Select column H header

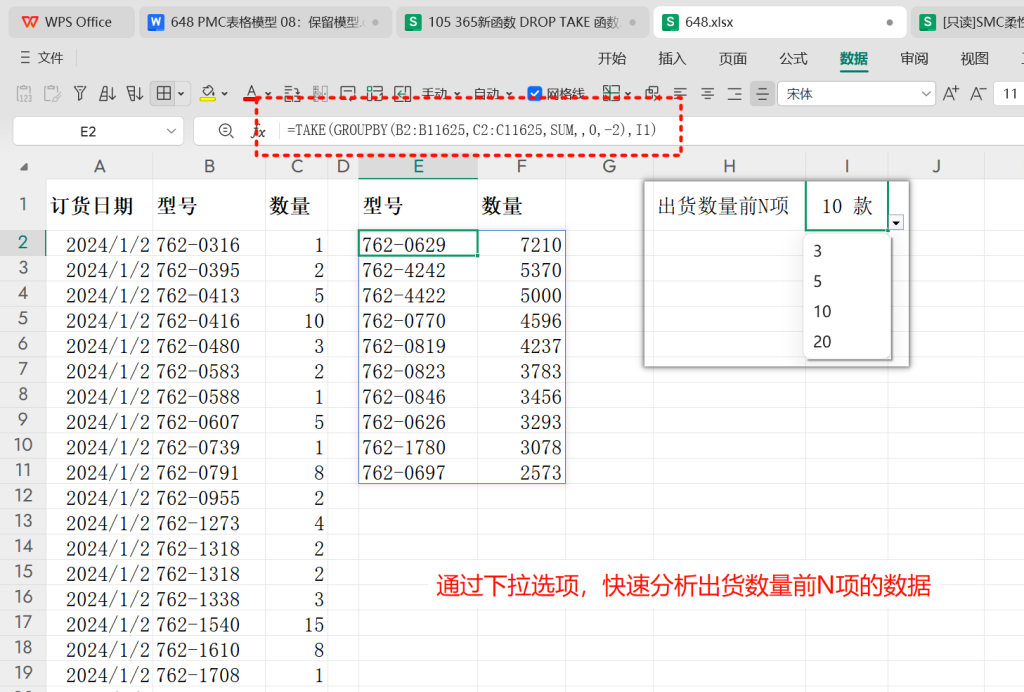point(729,166)
